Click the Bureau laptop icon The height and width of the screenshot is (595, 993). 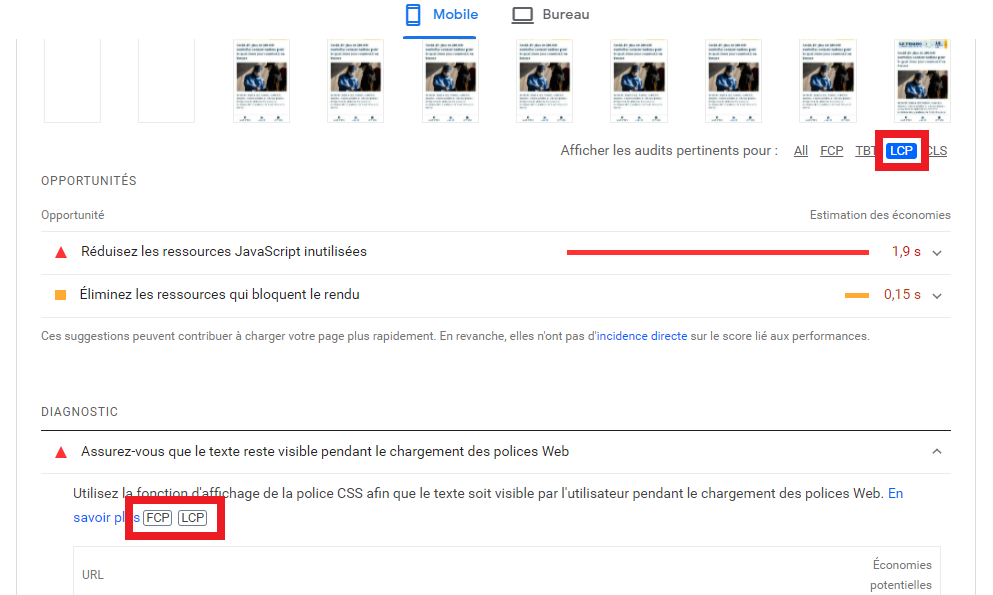pos(522,15)
